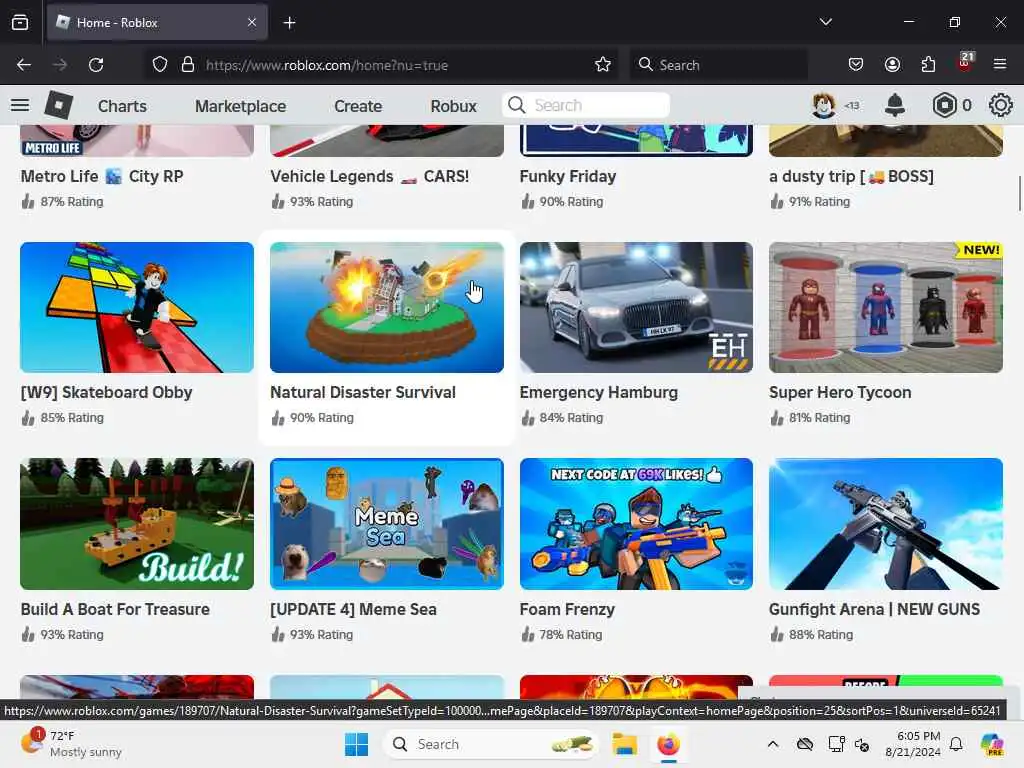Open the Windows notification bell

(956, 744)
